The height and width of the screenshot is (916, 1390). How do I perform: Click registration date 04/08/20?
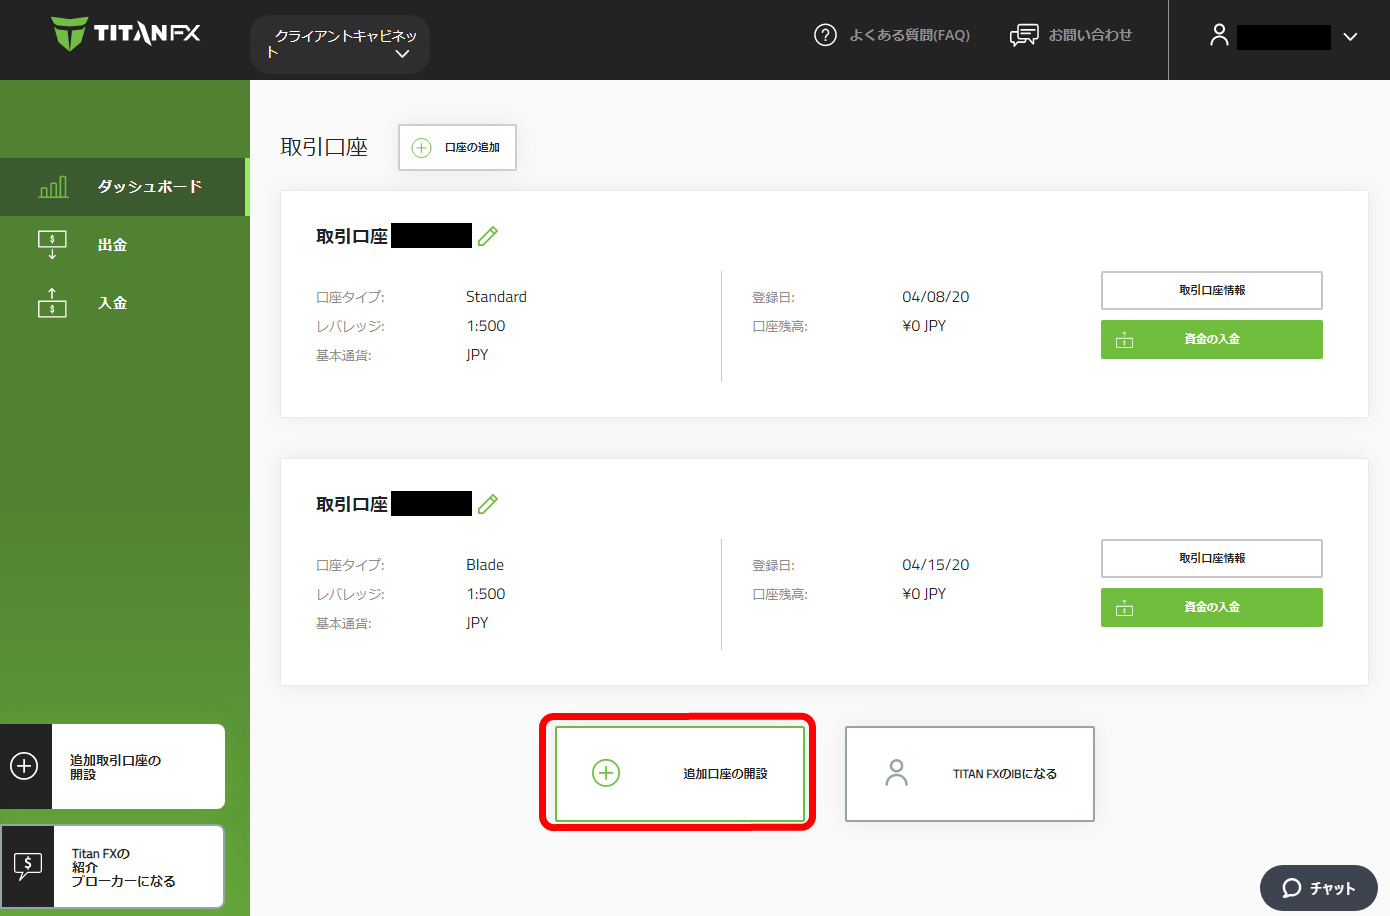pos(936,297)
